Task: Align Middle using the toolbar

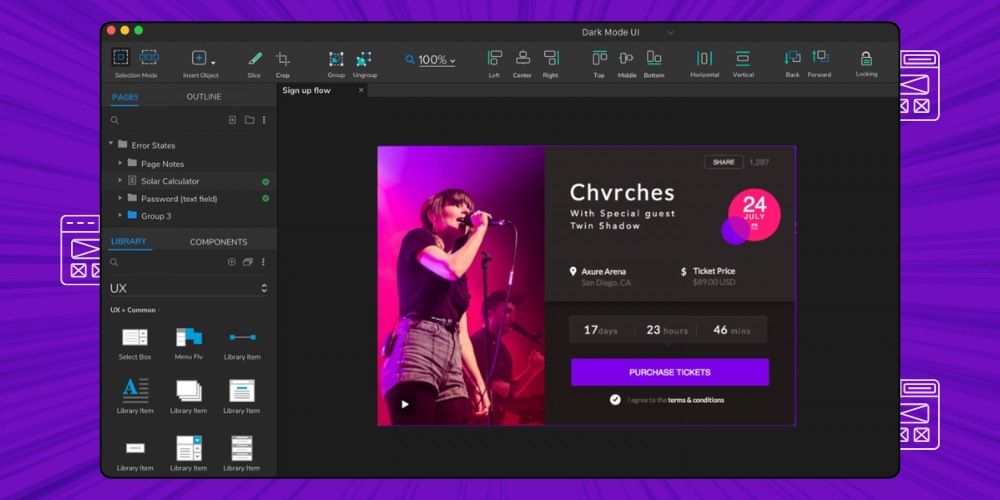Action: tap(626, 58)
